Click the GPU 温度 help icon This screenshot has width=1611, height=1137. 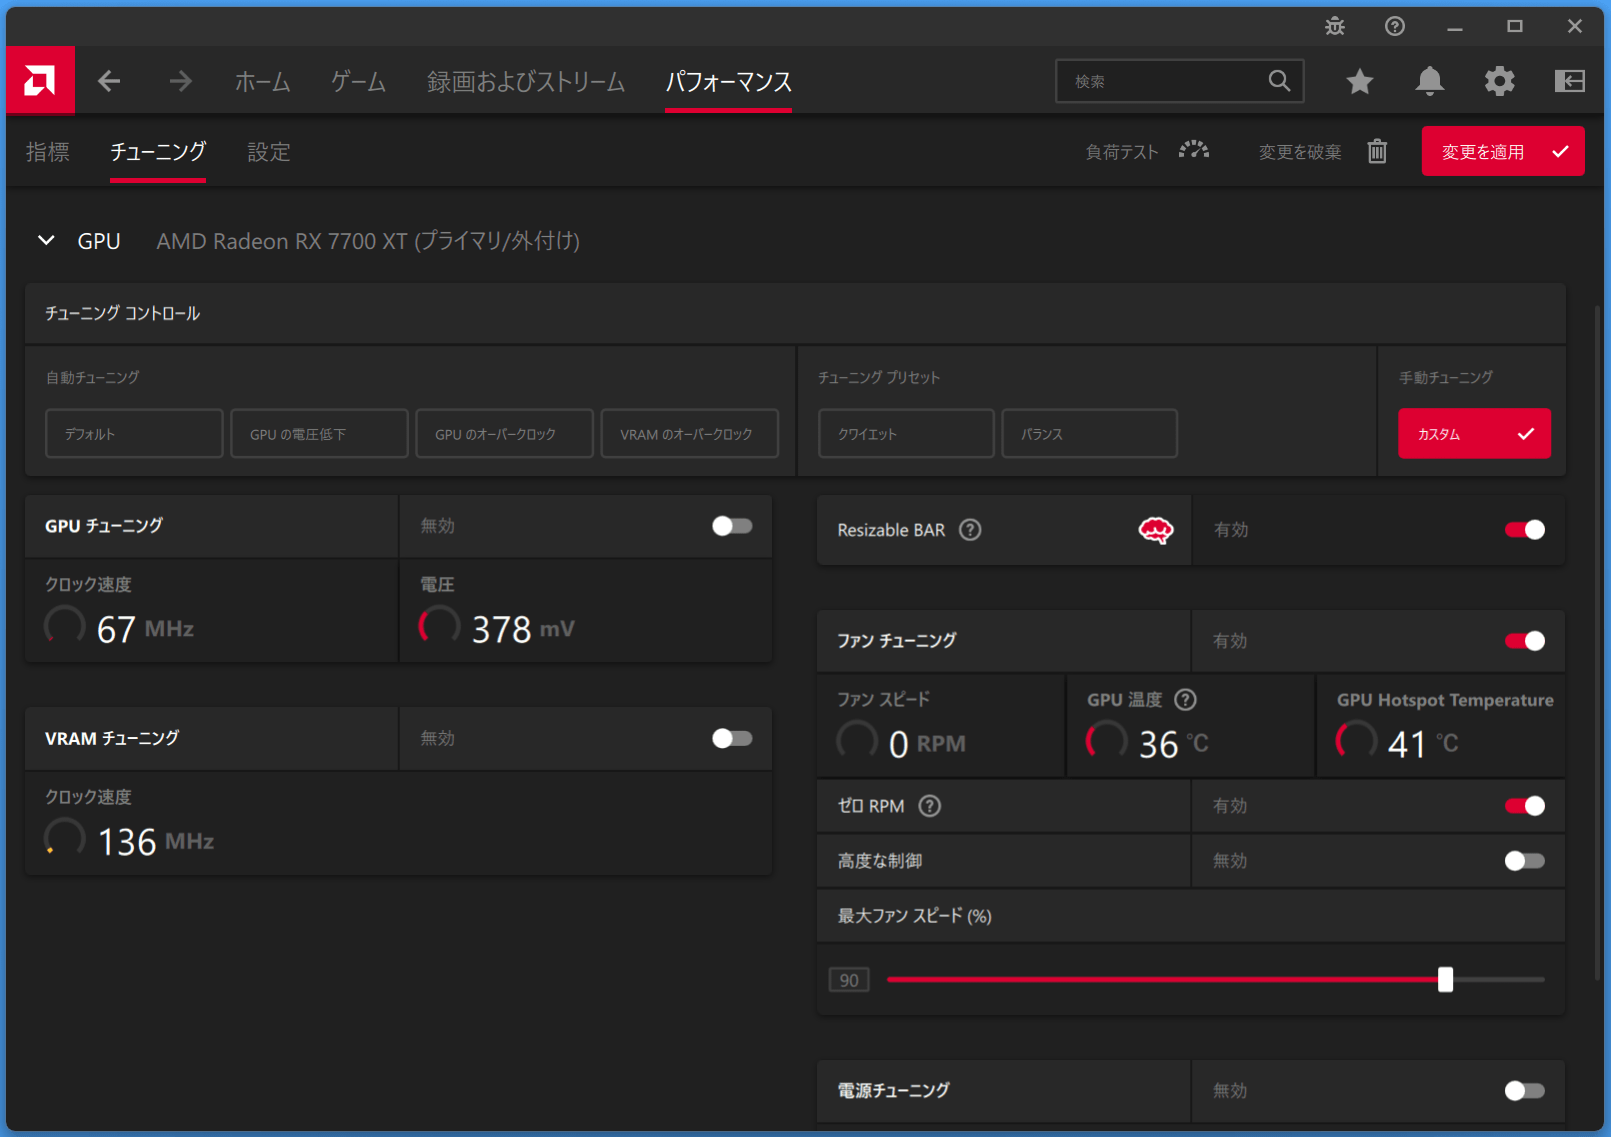point(1185,700)
